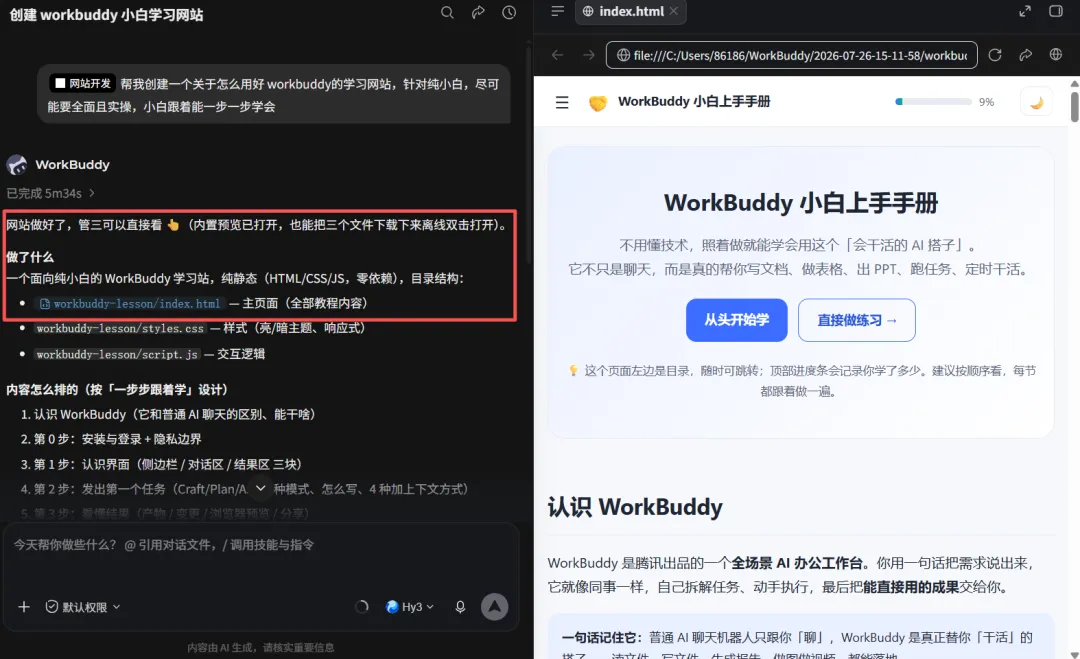Screen dimensions: 1080x659
Task: Click the WorkBuddy 小白上手手册 header title
Action: pos(694,102)
